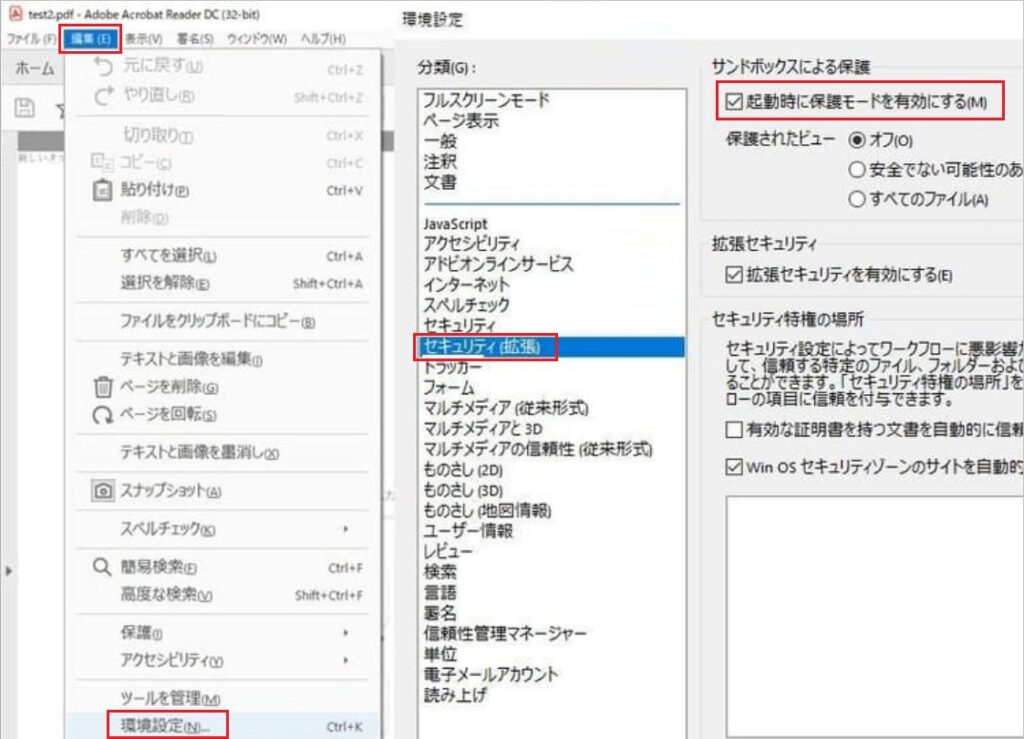Expand the アクセシビリティ submenu arrow
1024x739 pixels.
(x=345, y=660)
